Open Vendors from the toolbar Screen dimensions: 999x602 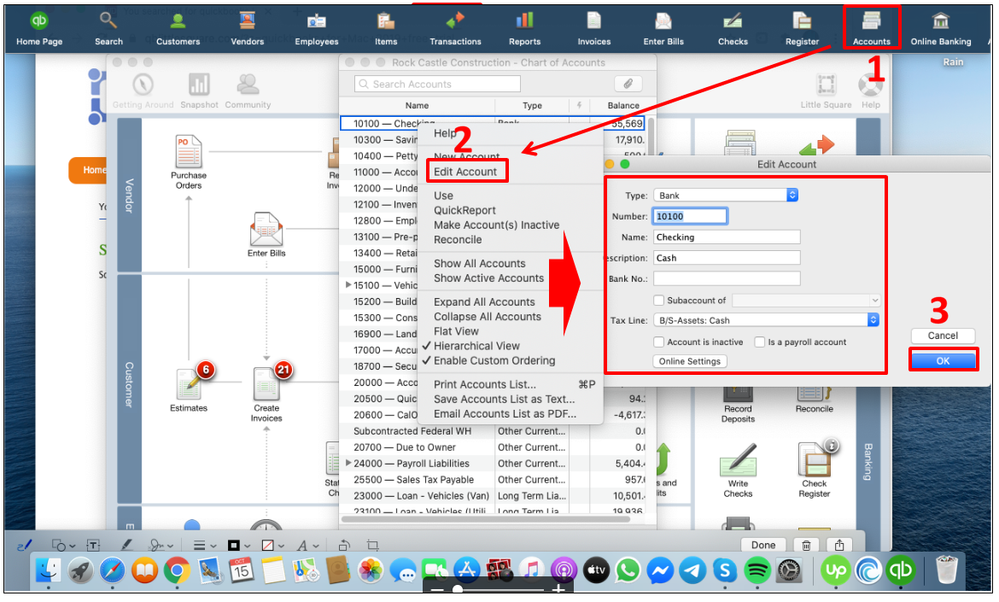click(247, 29)
